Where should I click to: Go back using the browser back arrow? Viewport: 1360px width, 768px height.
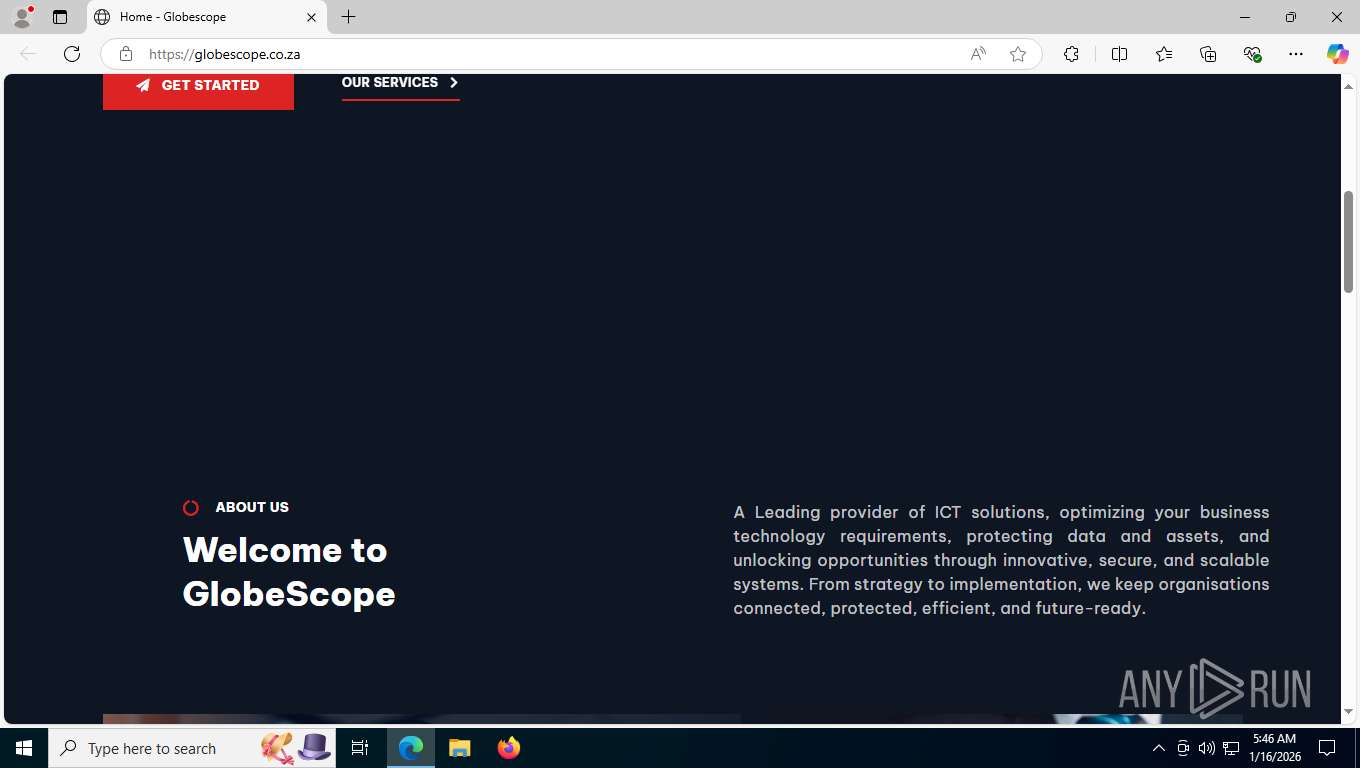(28, 54)
